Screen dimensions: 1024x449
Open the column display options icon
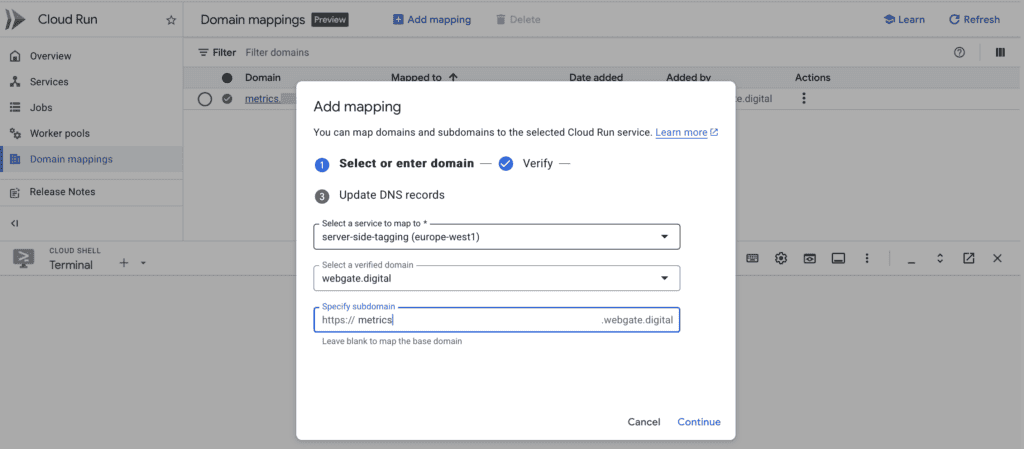(1000, 52)
